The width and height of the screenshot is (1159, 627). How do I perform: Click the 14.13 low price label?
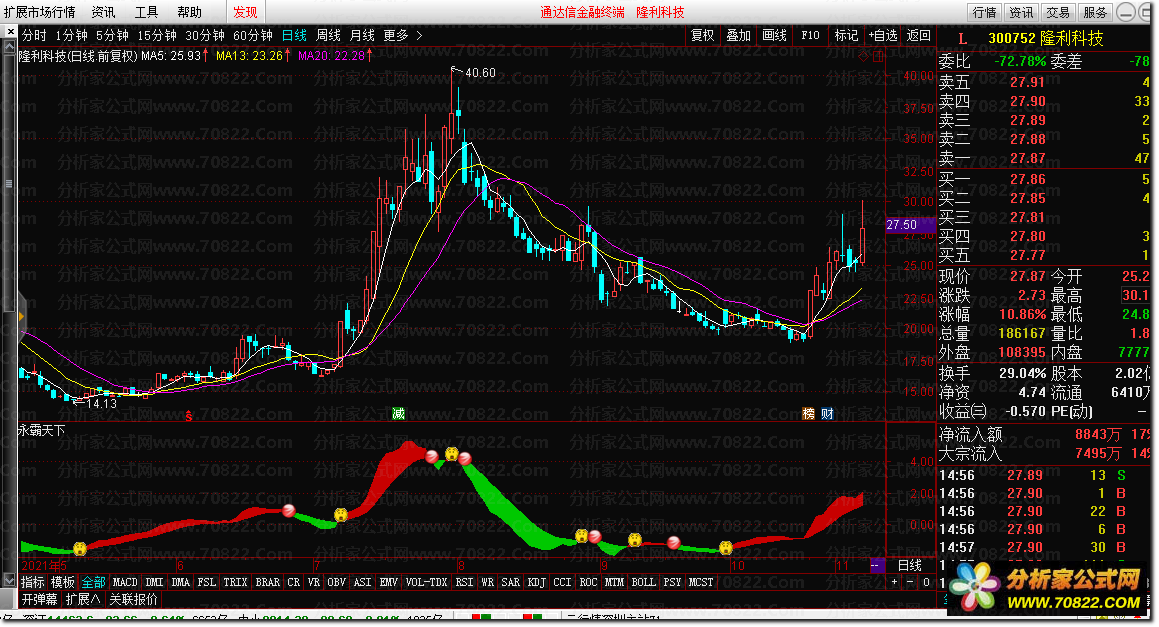click(x=101, y=404)
